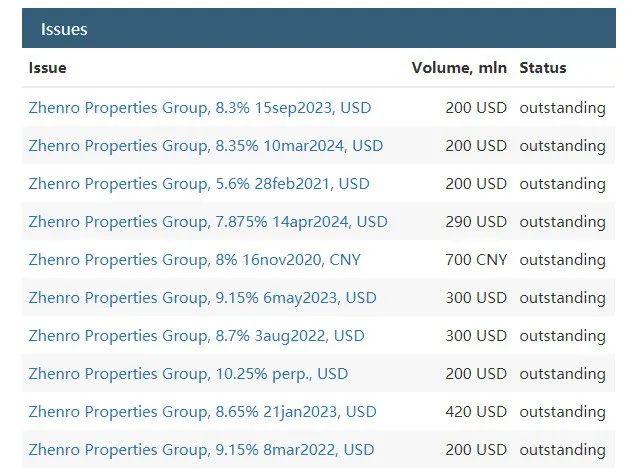Screen dimensions: 639x475
Task: Click outstanding status of 15sep2023 bond
Action: click(563, 108)
